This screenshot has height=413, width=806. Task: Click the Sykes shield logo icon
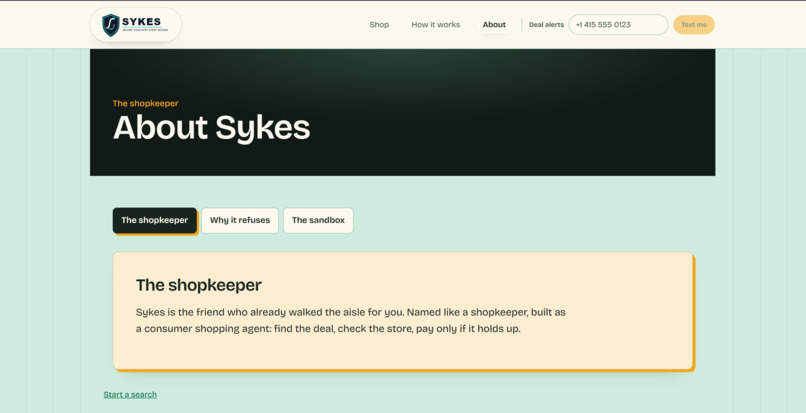click(111, 25)
